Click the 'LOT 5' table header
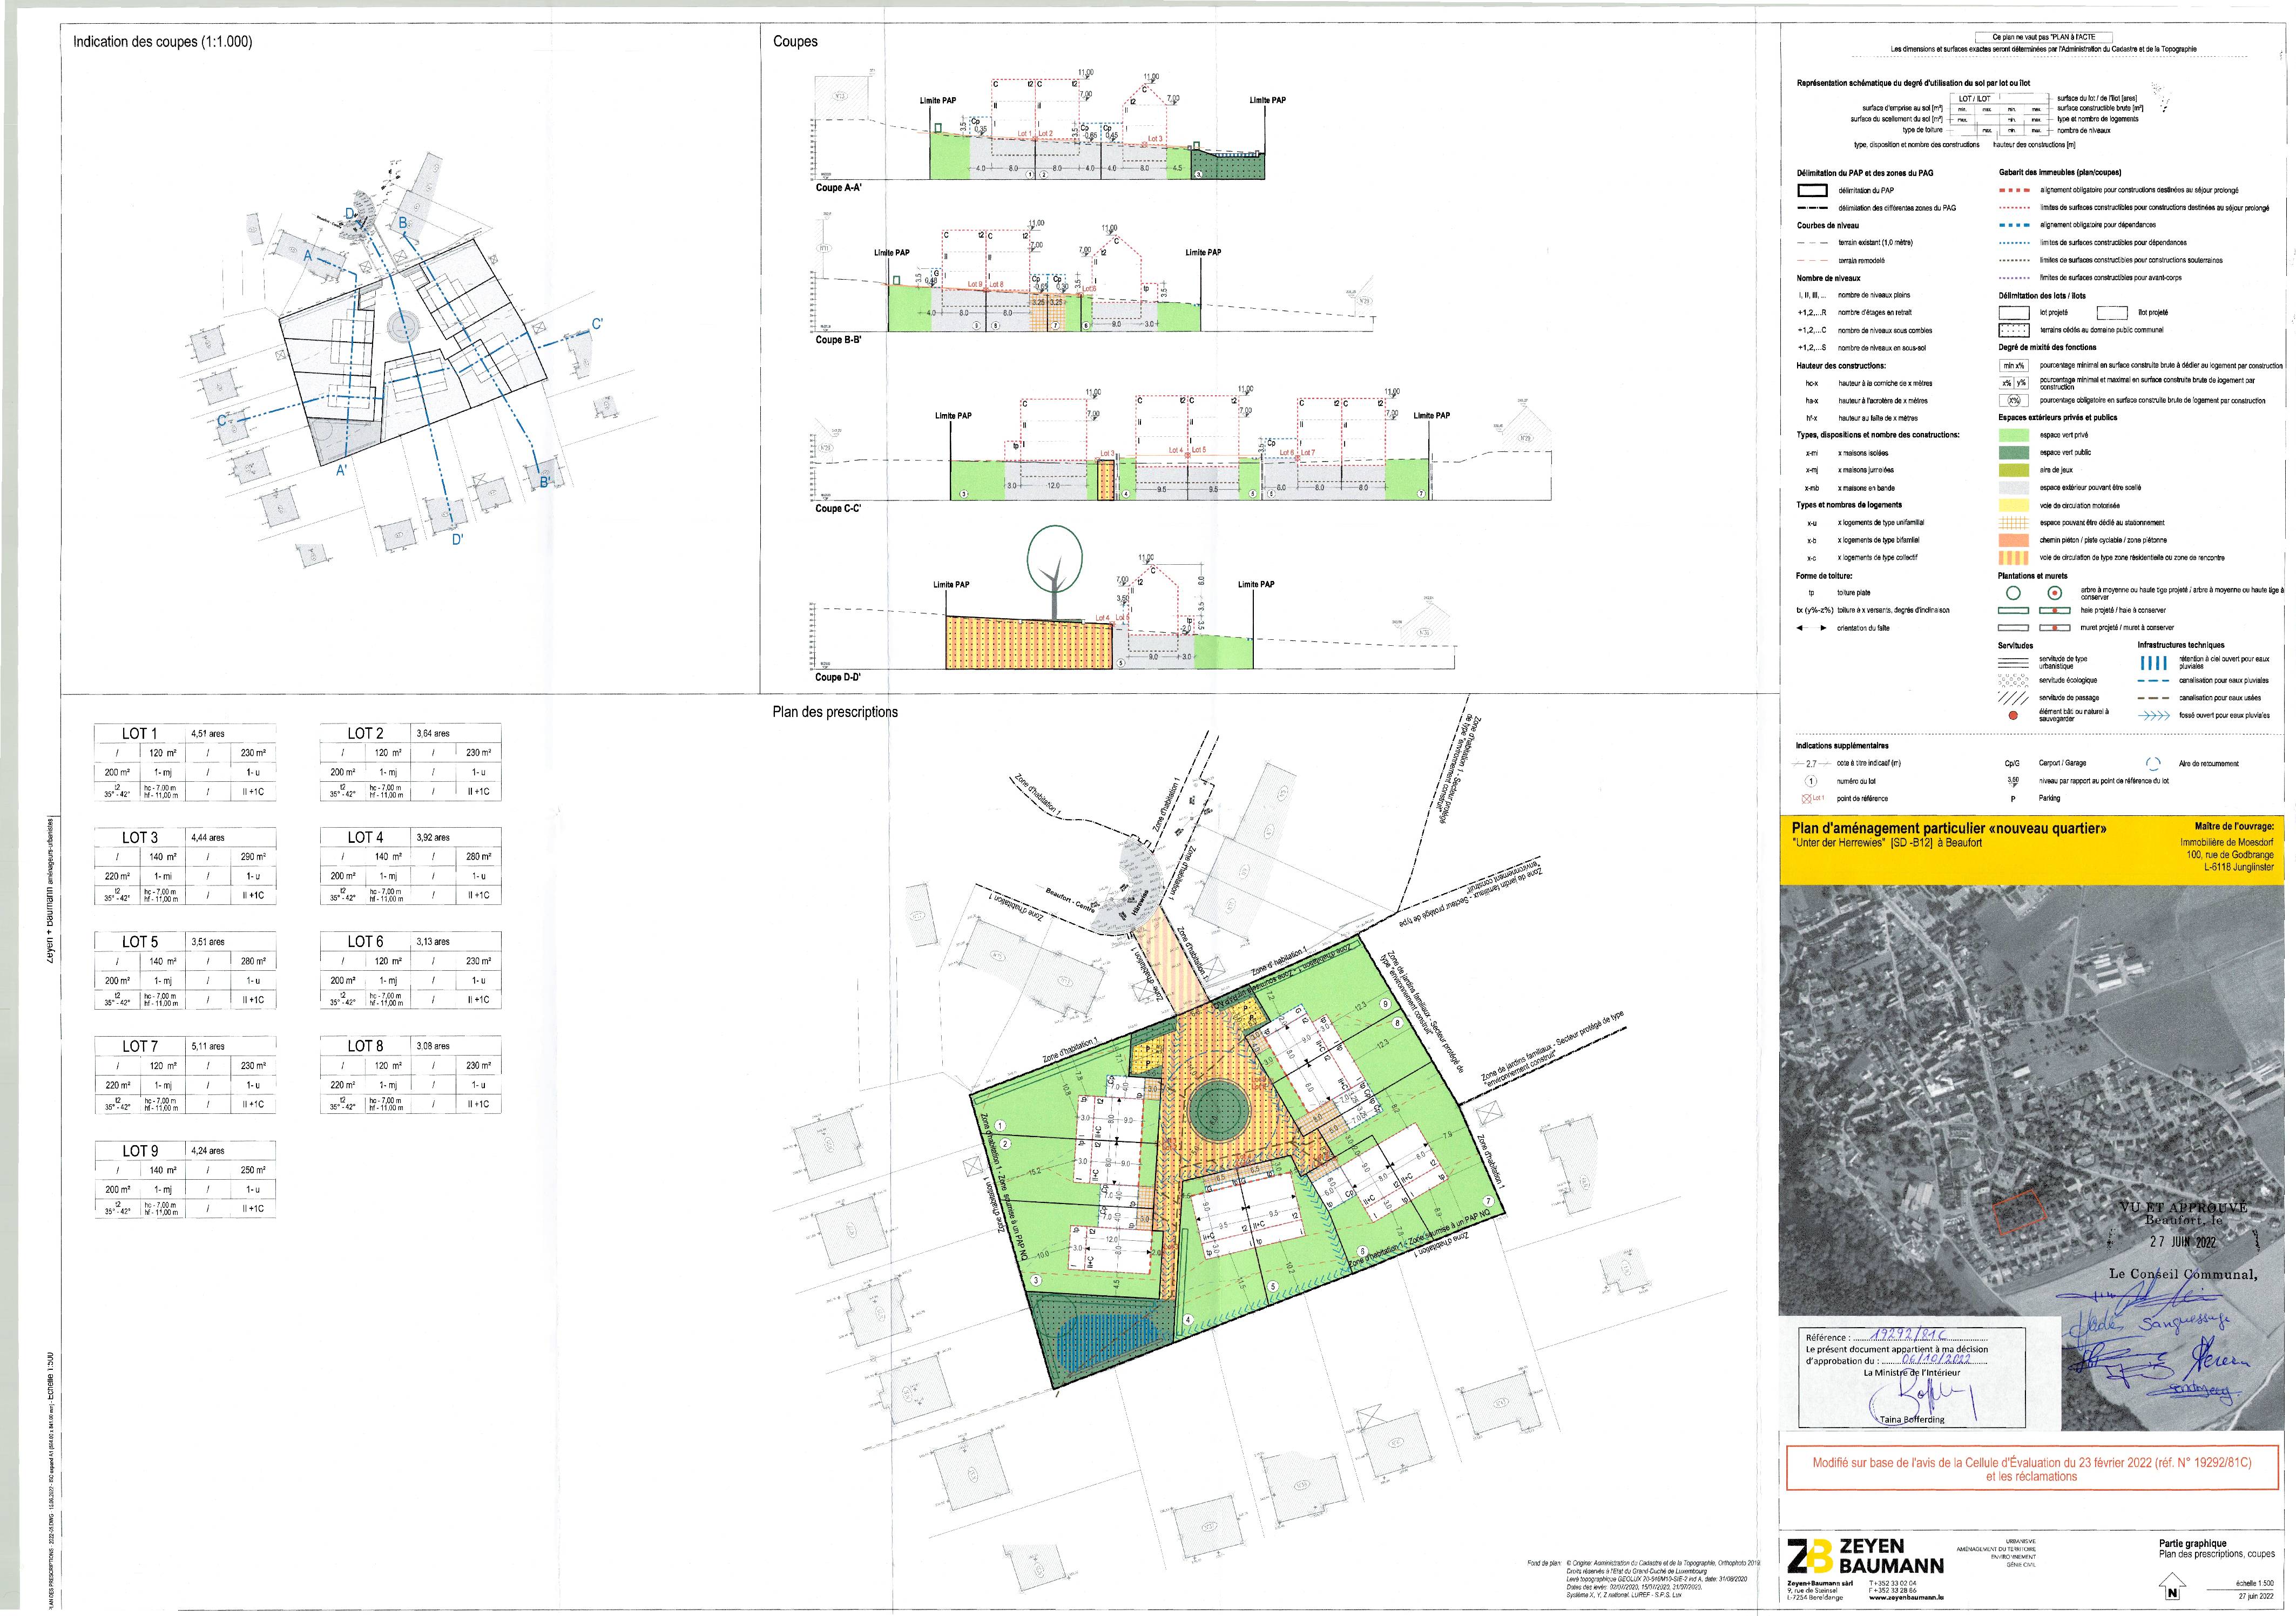The width and height of the screenshot is (2296, 1616). point(140,942)
